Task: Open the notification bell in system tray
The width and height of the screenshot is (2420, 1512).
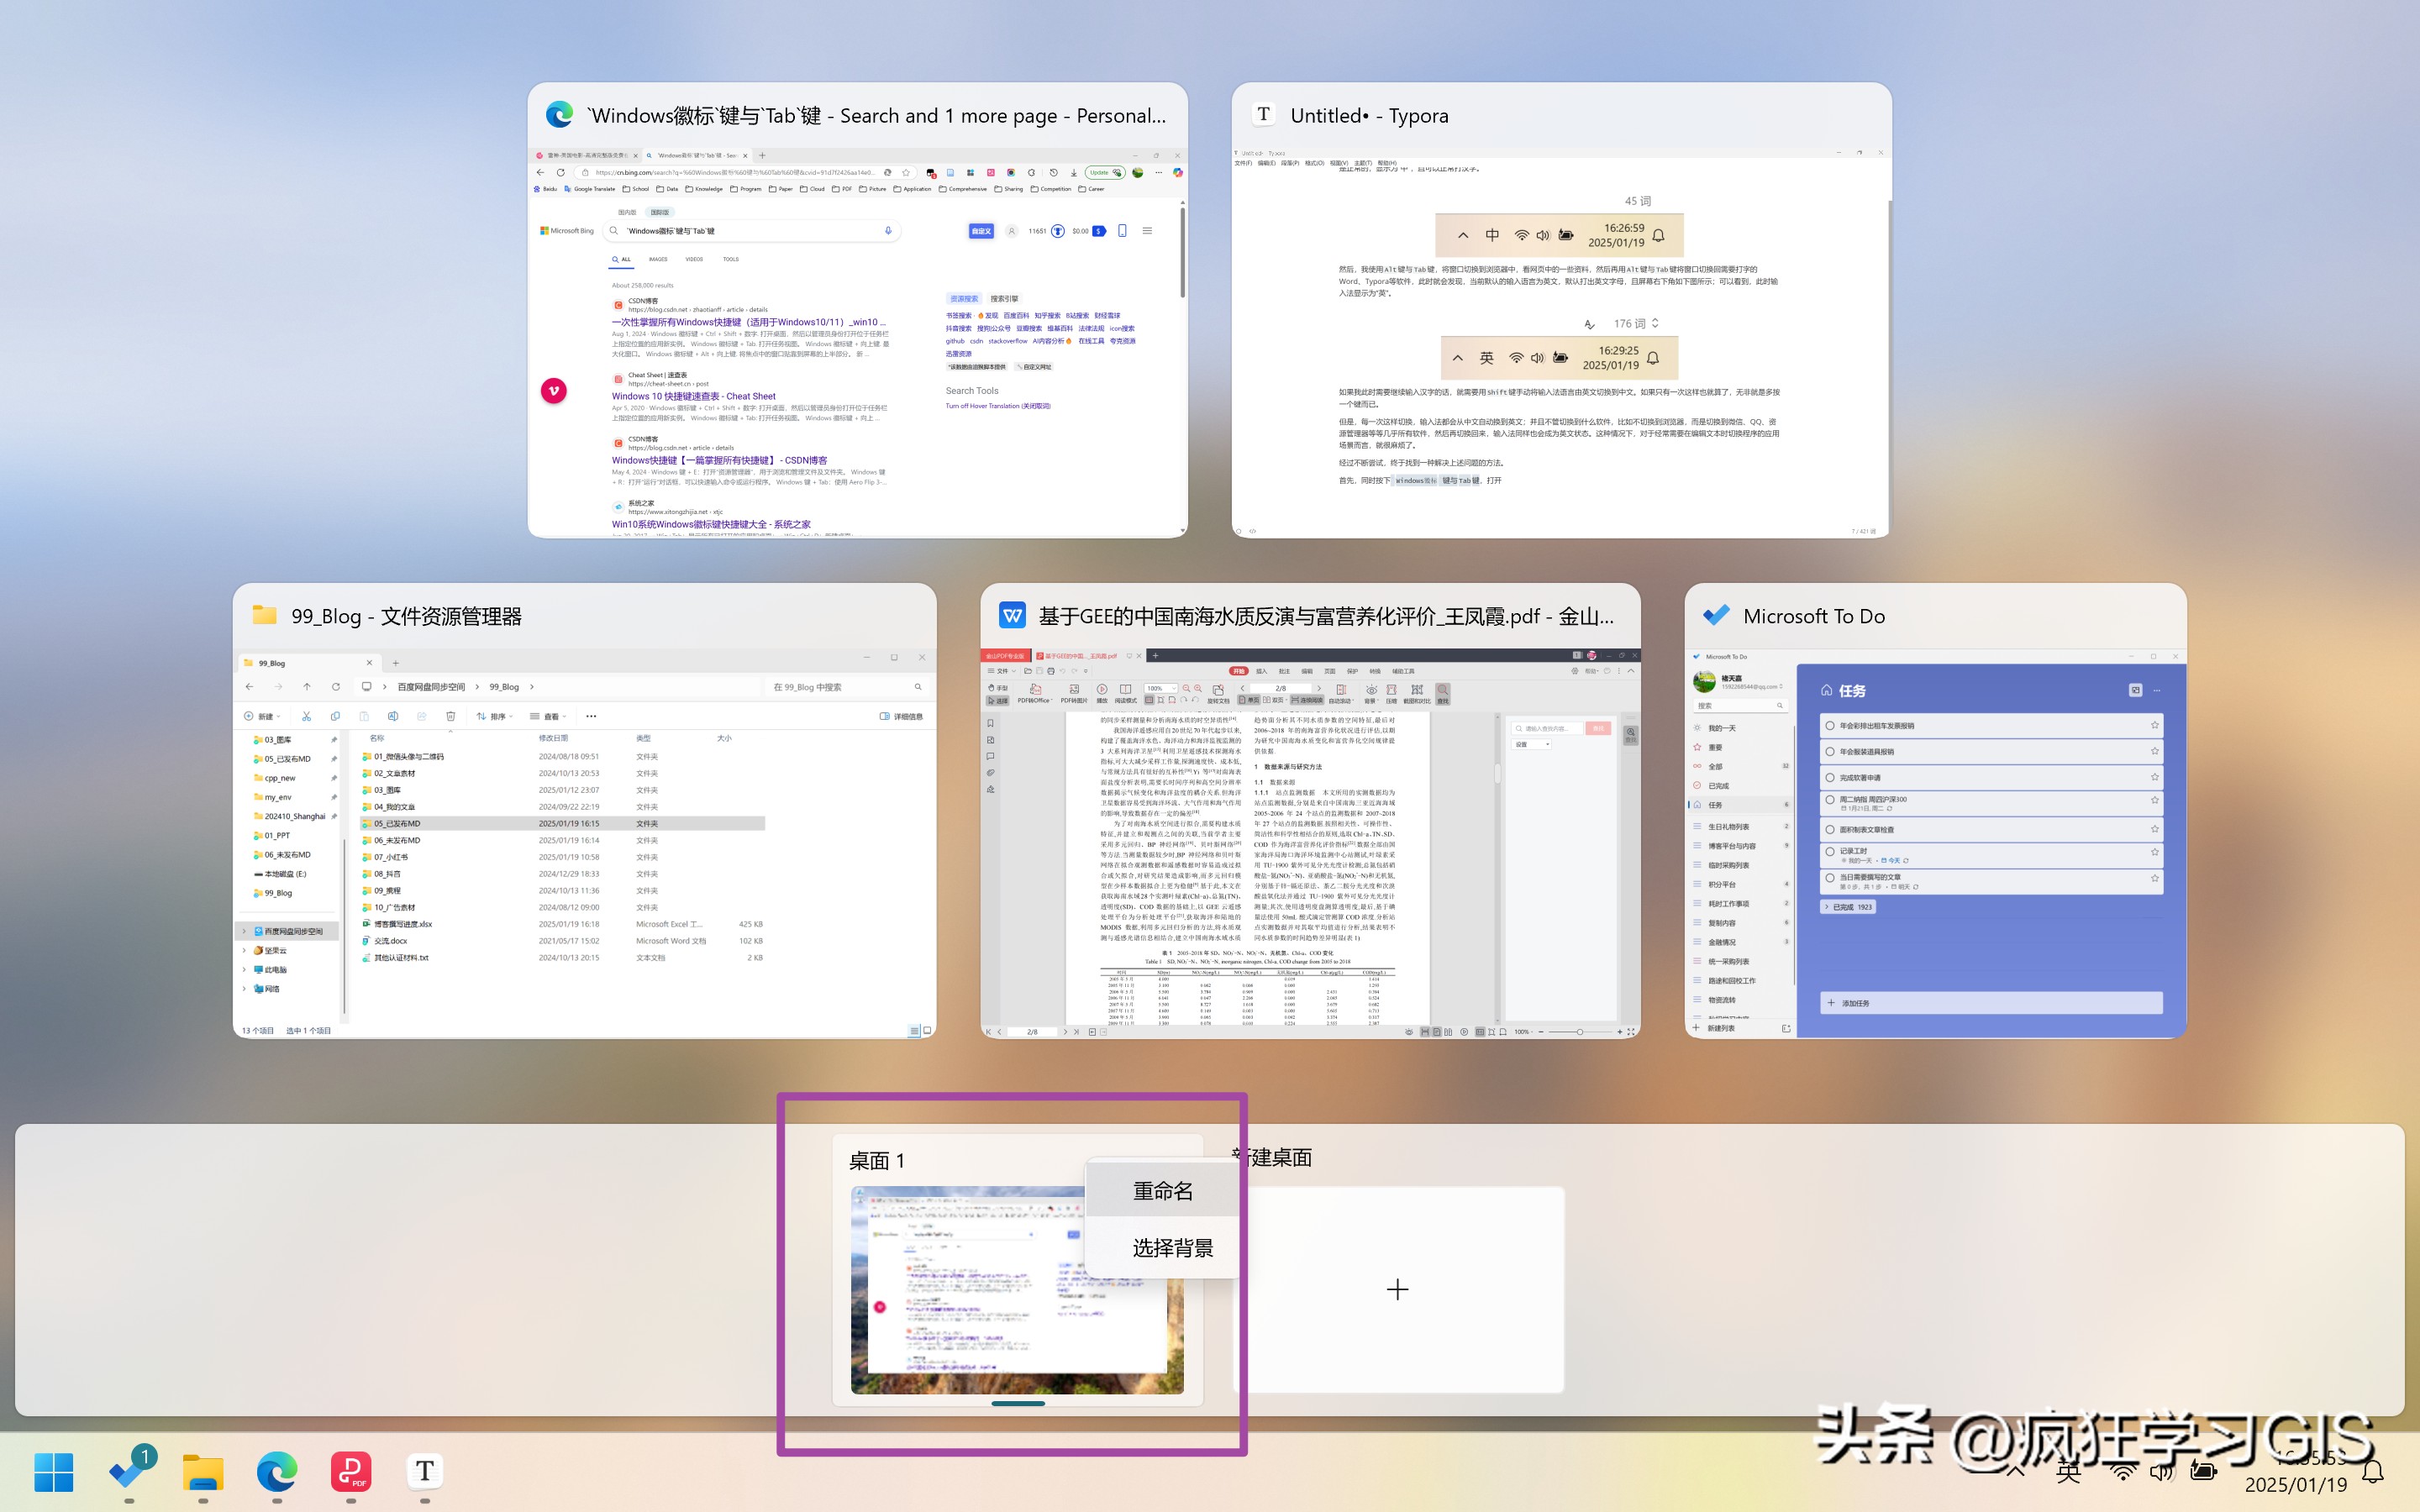Action: 2372,1472
